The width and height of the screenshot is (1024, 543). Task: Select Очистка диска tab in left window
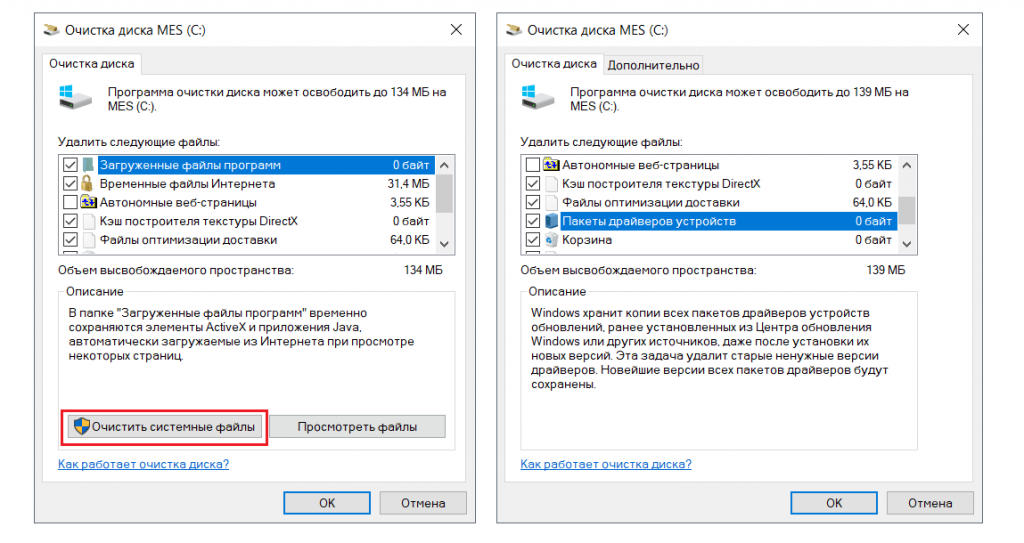pos(92,64)
